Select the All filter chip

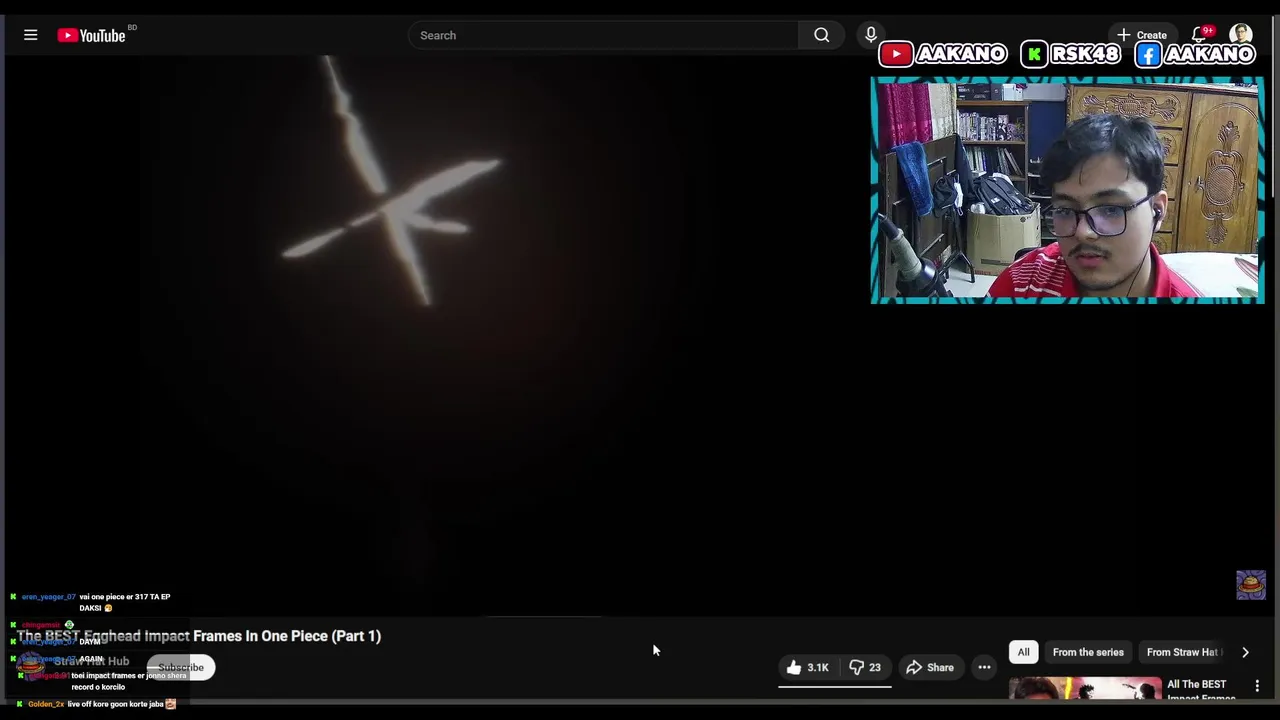(x=1023, y=652)
